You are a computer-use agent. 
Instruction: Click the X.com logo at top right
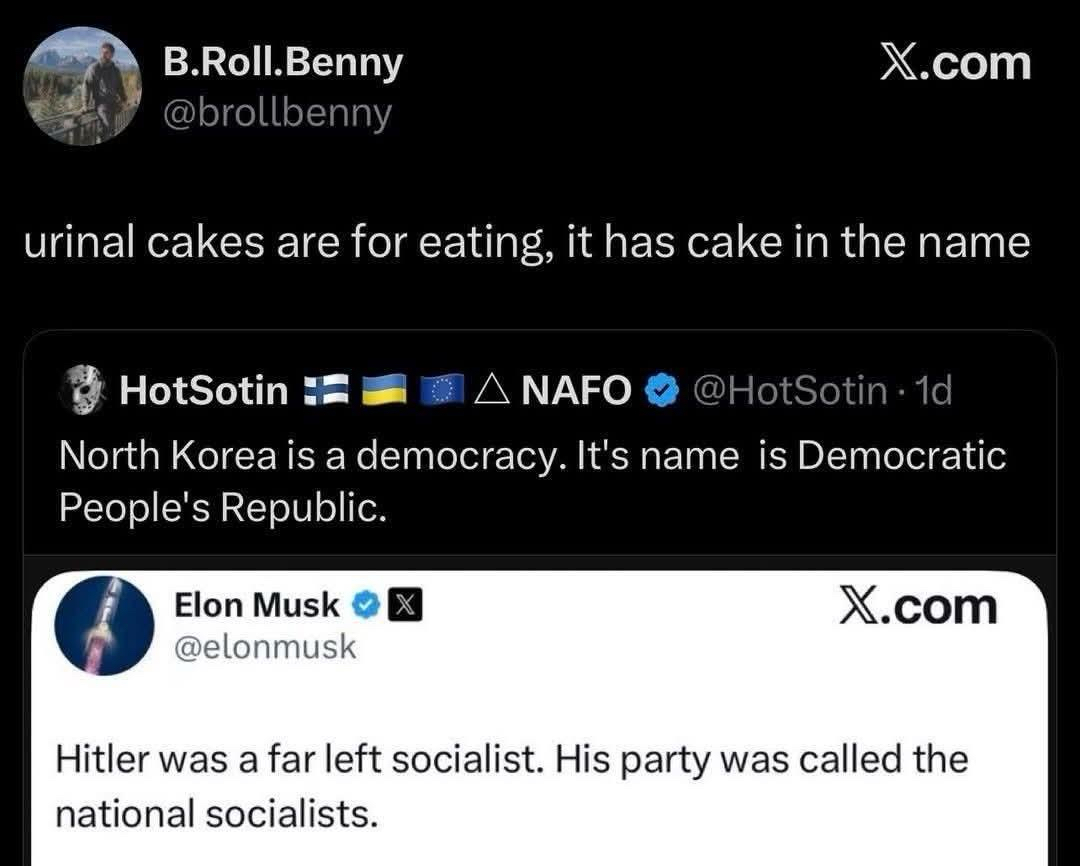coord(954,63)
